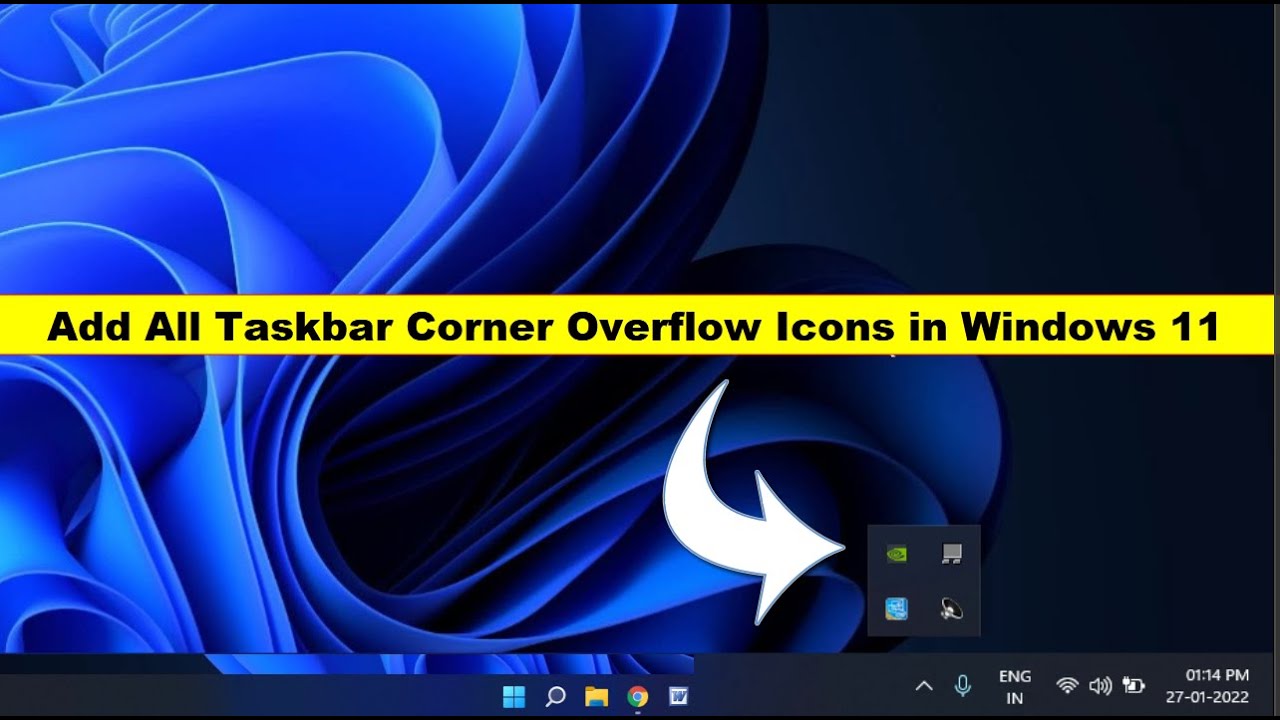
Task: Open Microsoft Word from the taskbar
Action: (678, 696)
